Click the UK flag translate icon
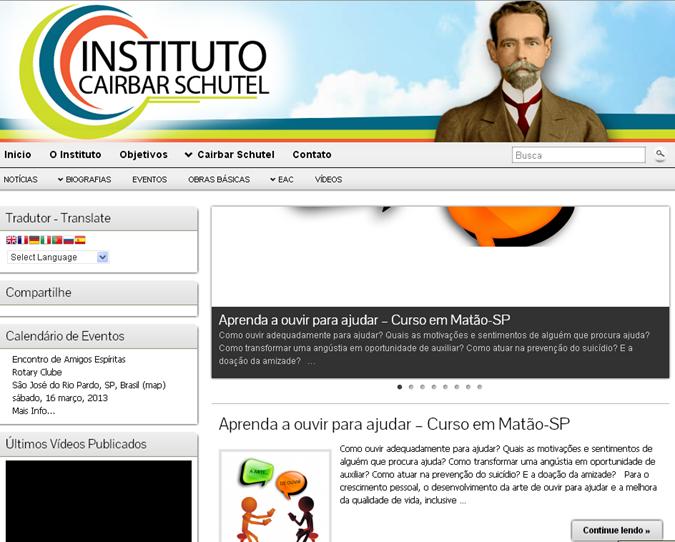The width and height of the screenshot is (675, 542). point(11,240)
